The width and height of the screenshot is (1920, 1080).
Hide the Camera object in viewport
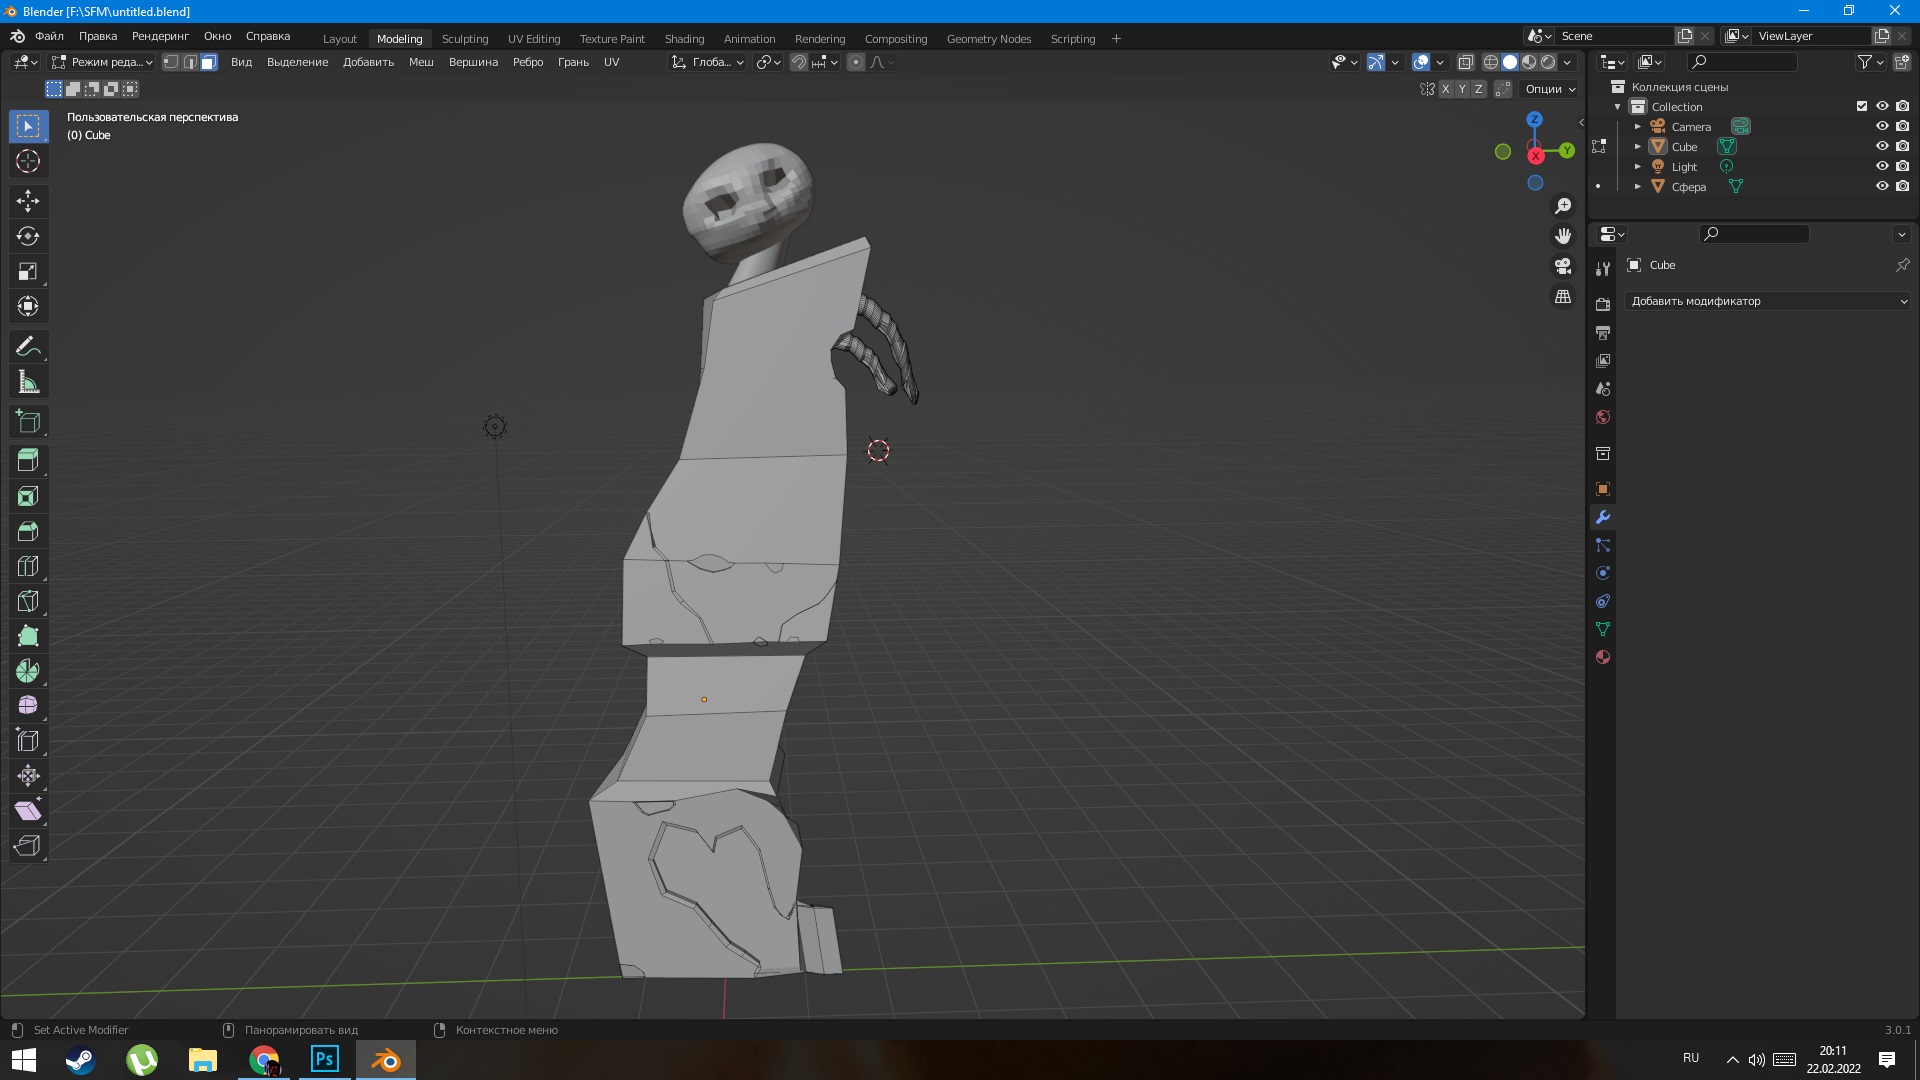(x=1882, y=126)
